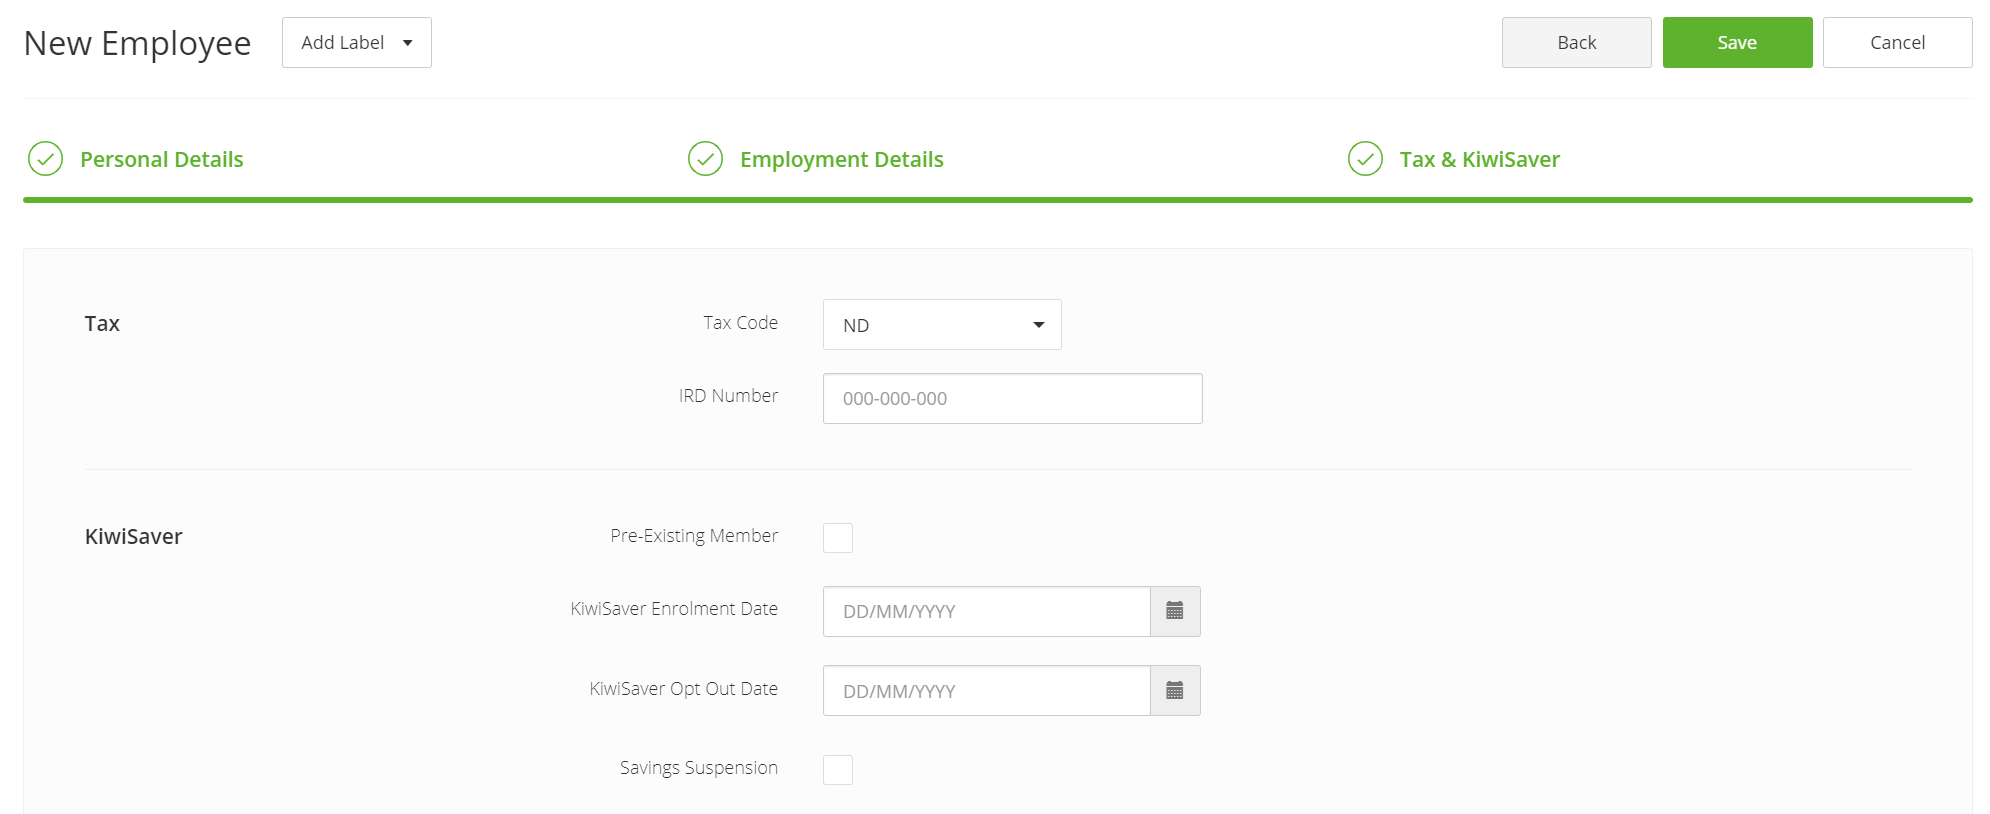Click the Personal Details checkmark icon
The image size is (1990, 814).
[45, 158]
